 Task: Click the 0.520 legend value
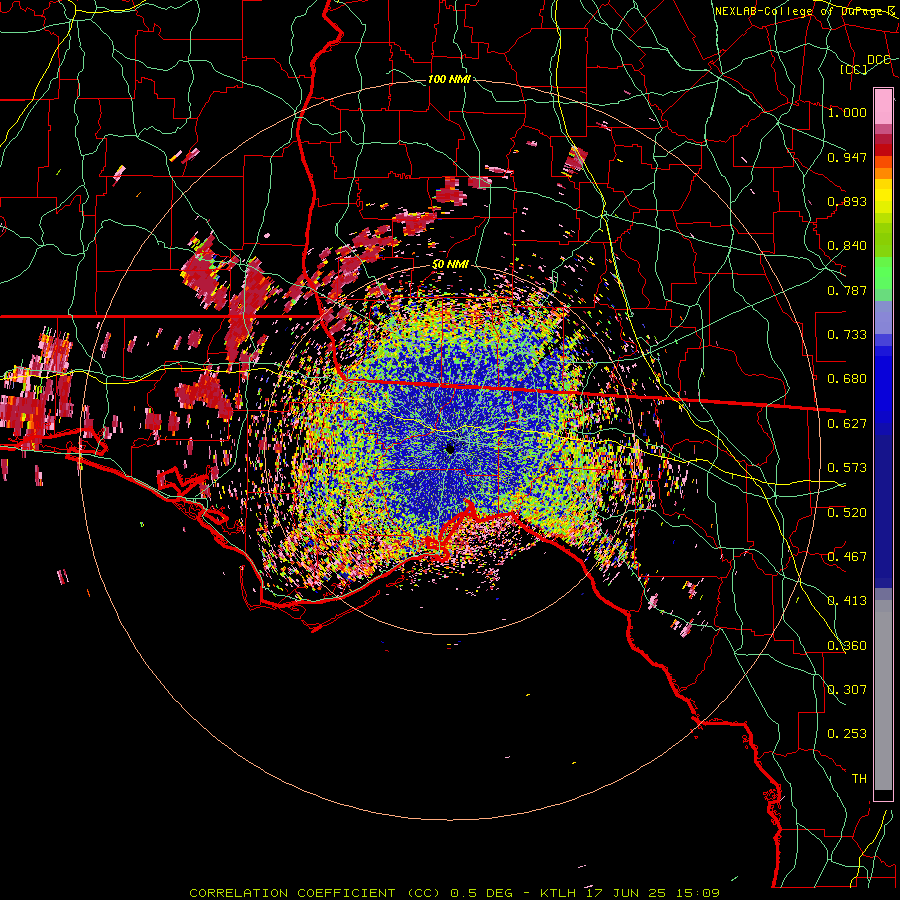[847, 513]
